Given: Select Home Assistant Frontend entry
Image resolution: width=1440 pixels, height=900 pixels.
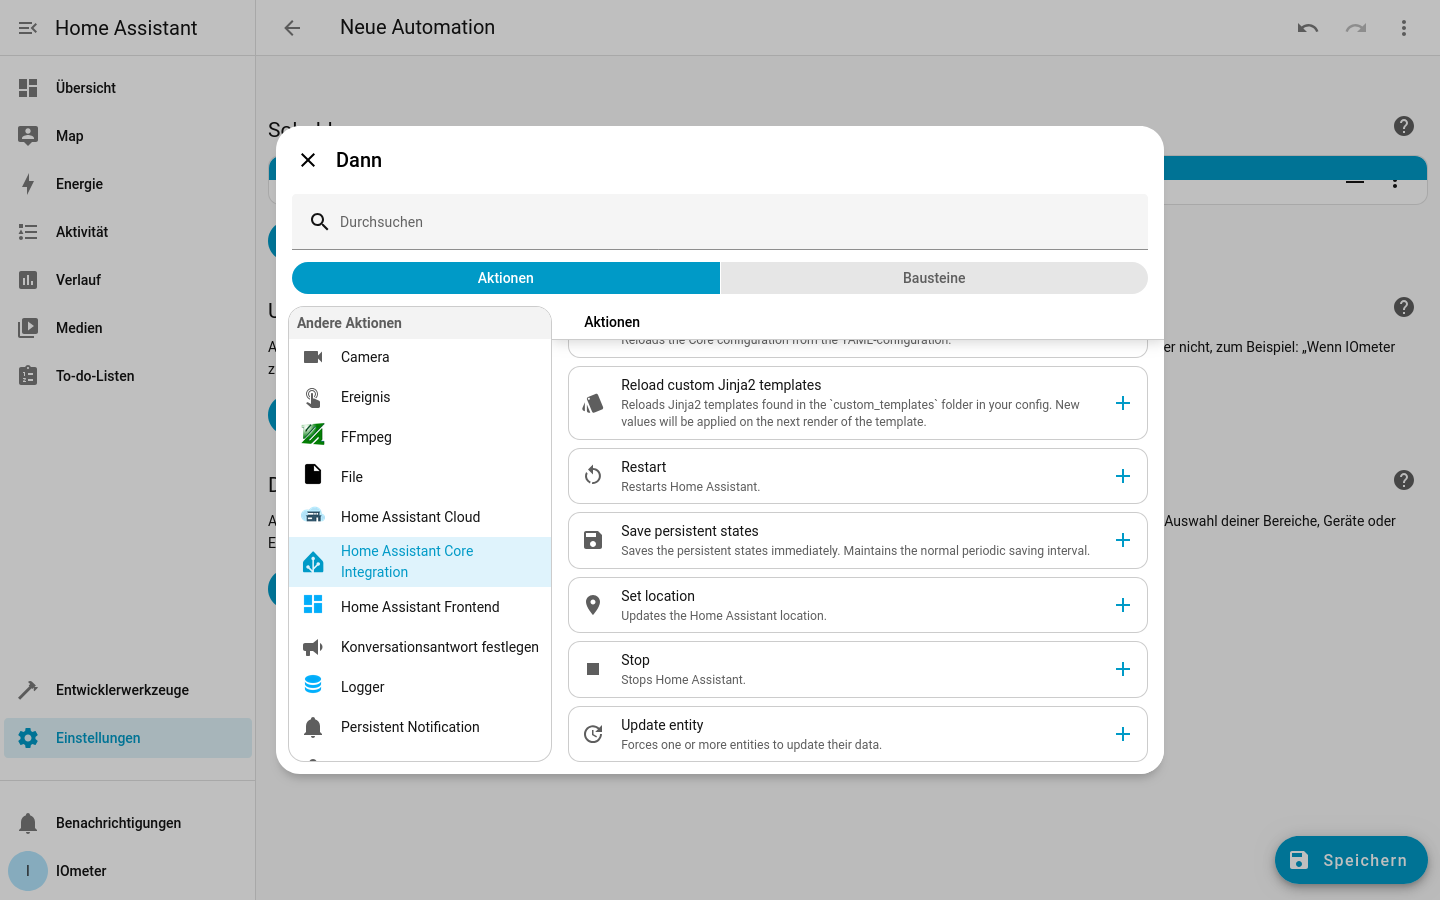Looking at the screenshot, I should (x=420, y=607).
